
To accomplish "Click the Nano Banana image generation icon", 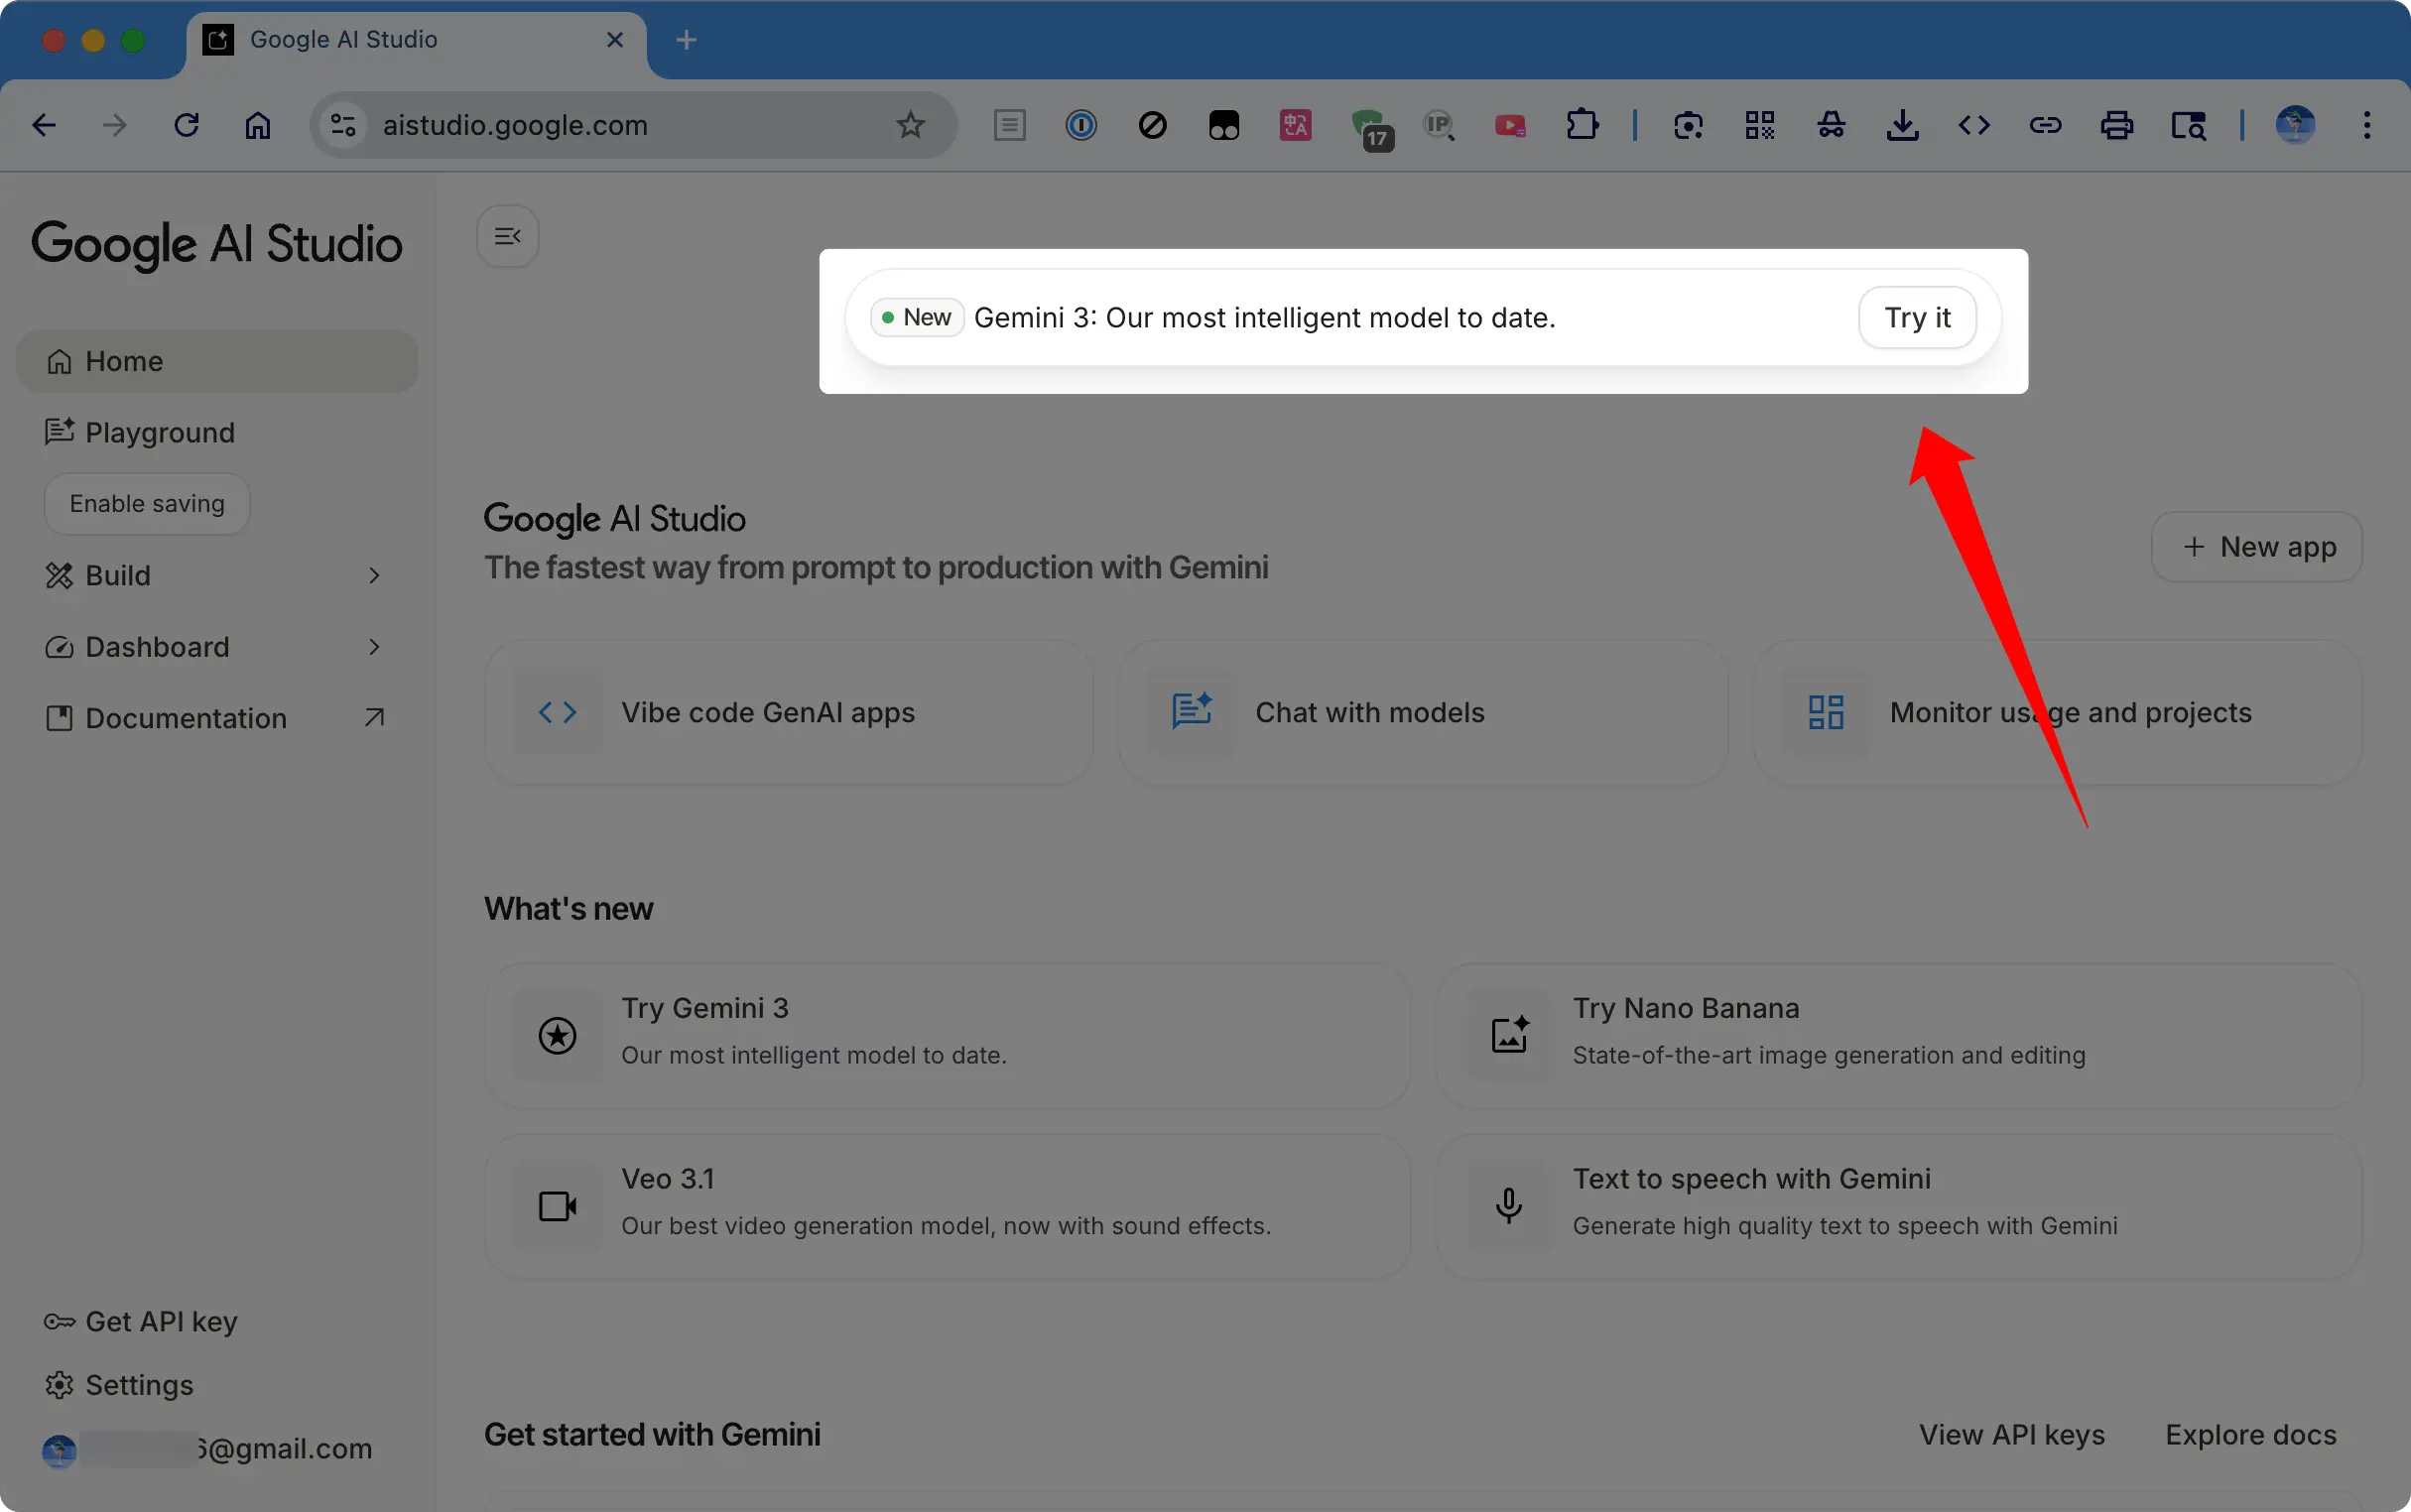I will pyautogui.click(x=1509, y=1035).
